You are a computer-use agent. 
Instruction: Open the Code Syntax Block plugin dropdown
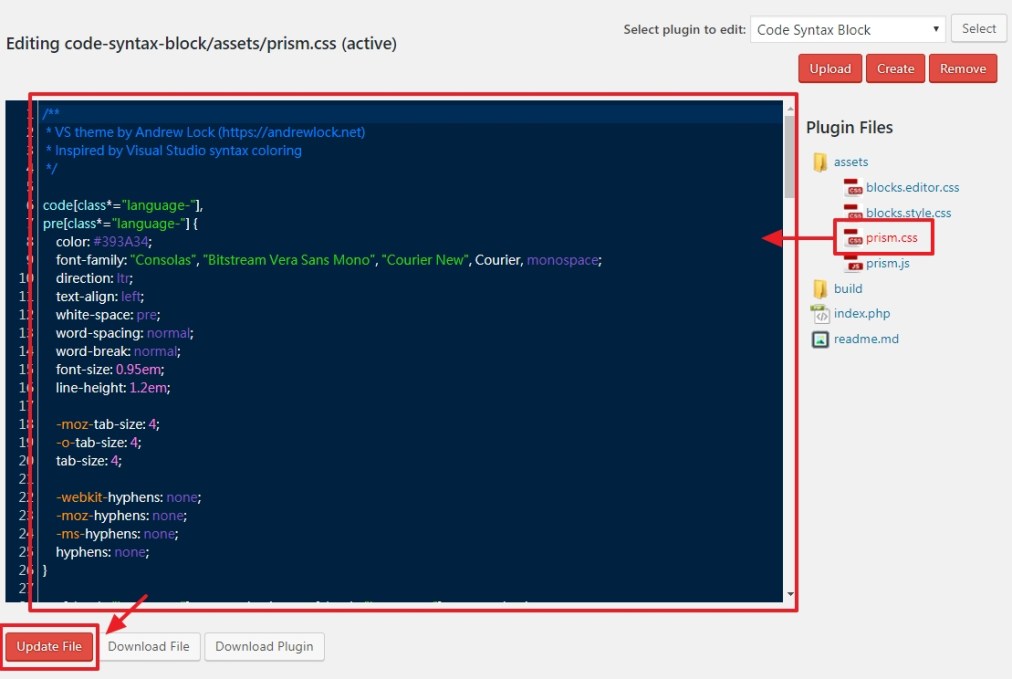point(847,30)
